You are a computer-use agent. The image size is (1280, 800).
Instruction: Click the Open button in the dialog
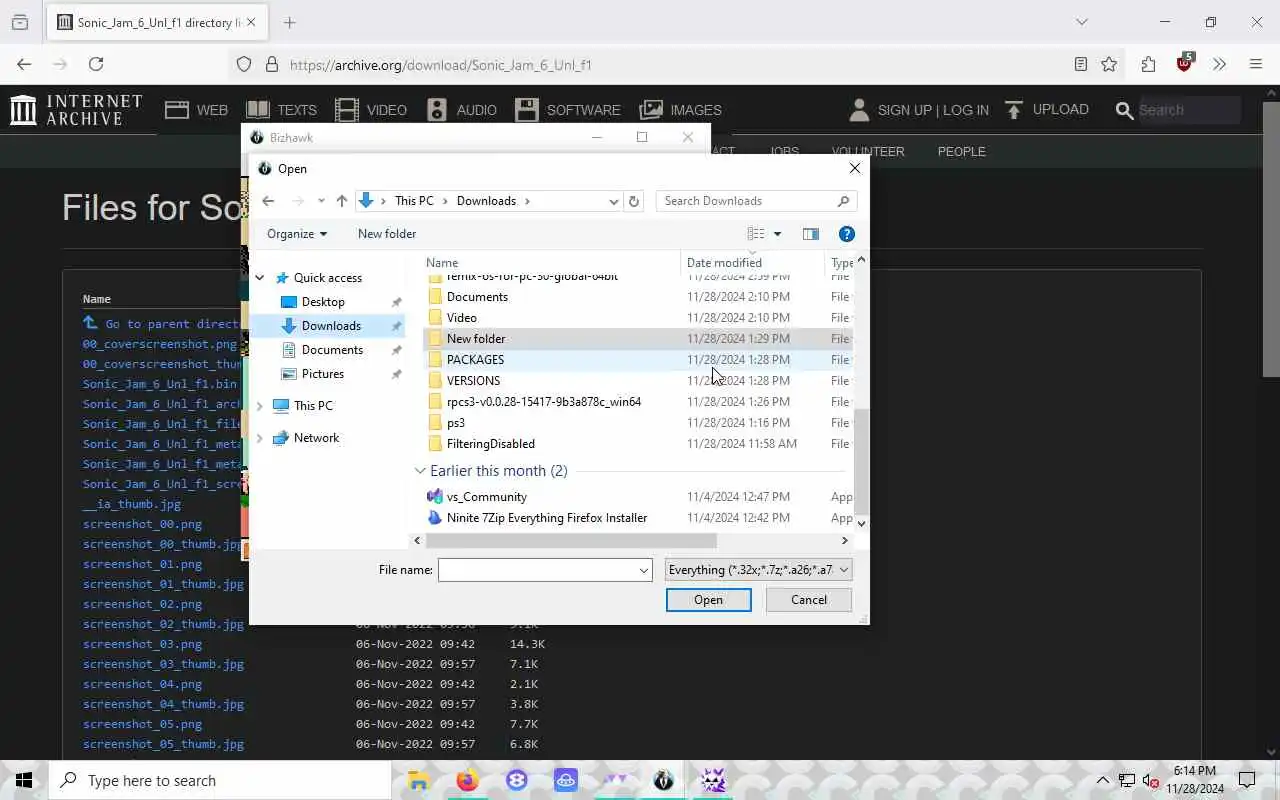coord(709,600)
